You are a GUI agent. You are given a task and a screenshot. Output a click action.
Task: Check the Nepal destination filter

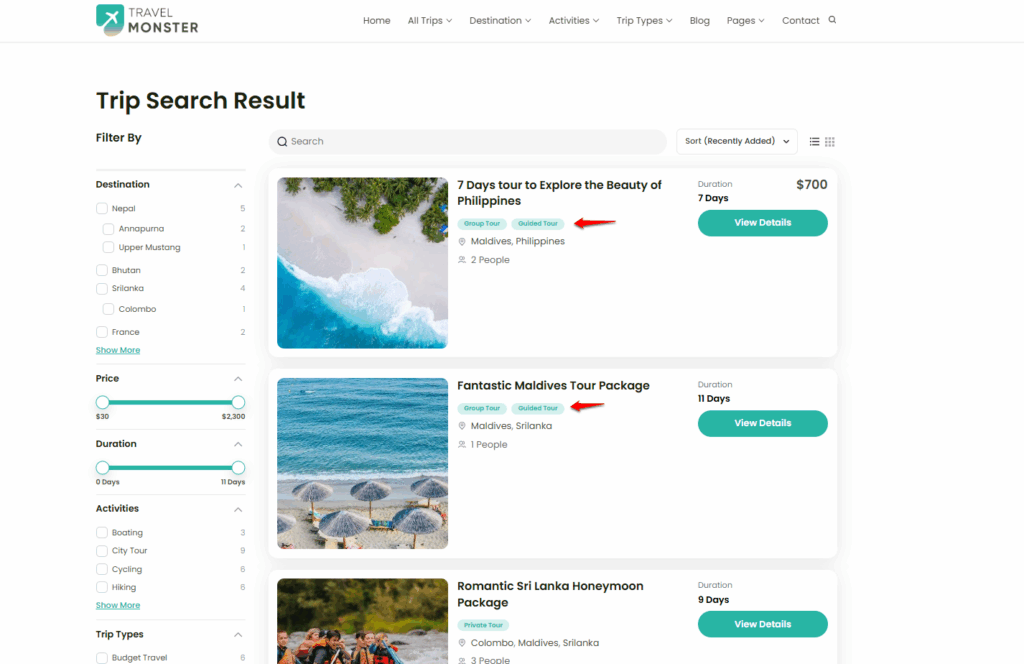tap(102, 209)
